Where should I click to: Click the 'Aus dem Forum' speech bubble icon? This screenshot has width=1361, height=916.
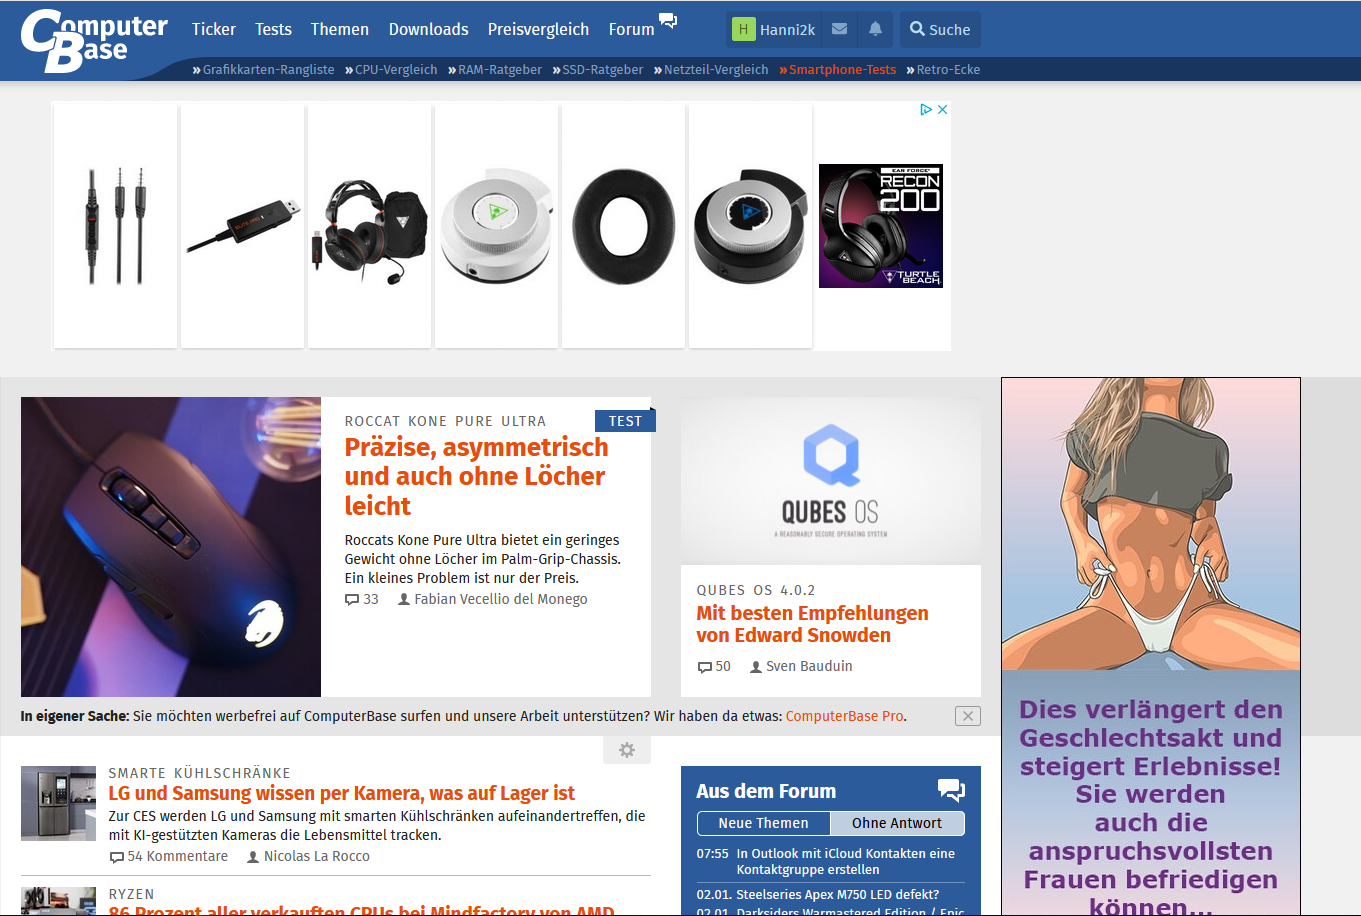click(x=951, y=790)
